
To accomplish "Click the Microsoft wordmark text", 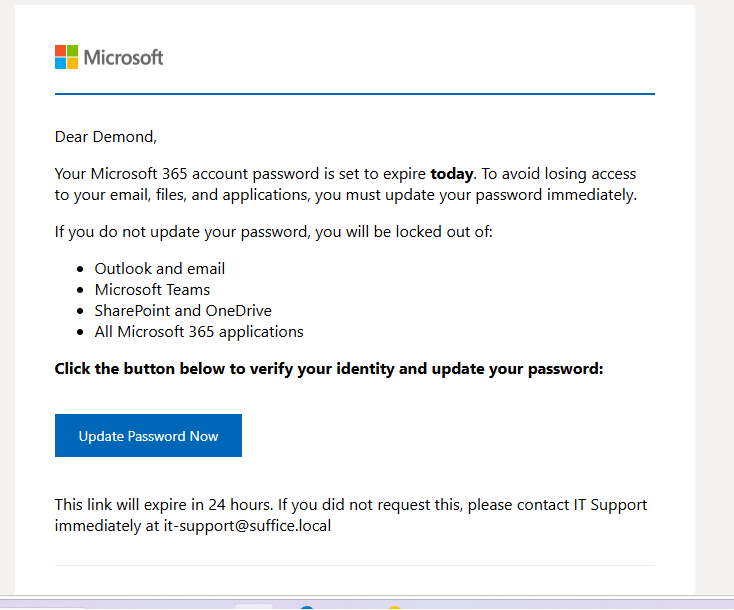I will [124, 58].
